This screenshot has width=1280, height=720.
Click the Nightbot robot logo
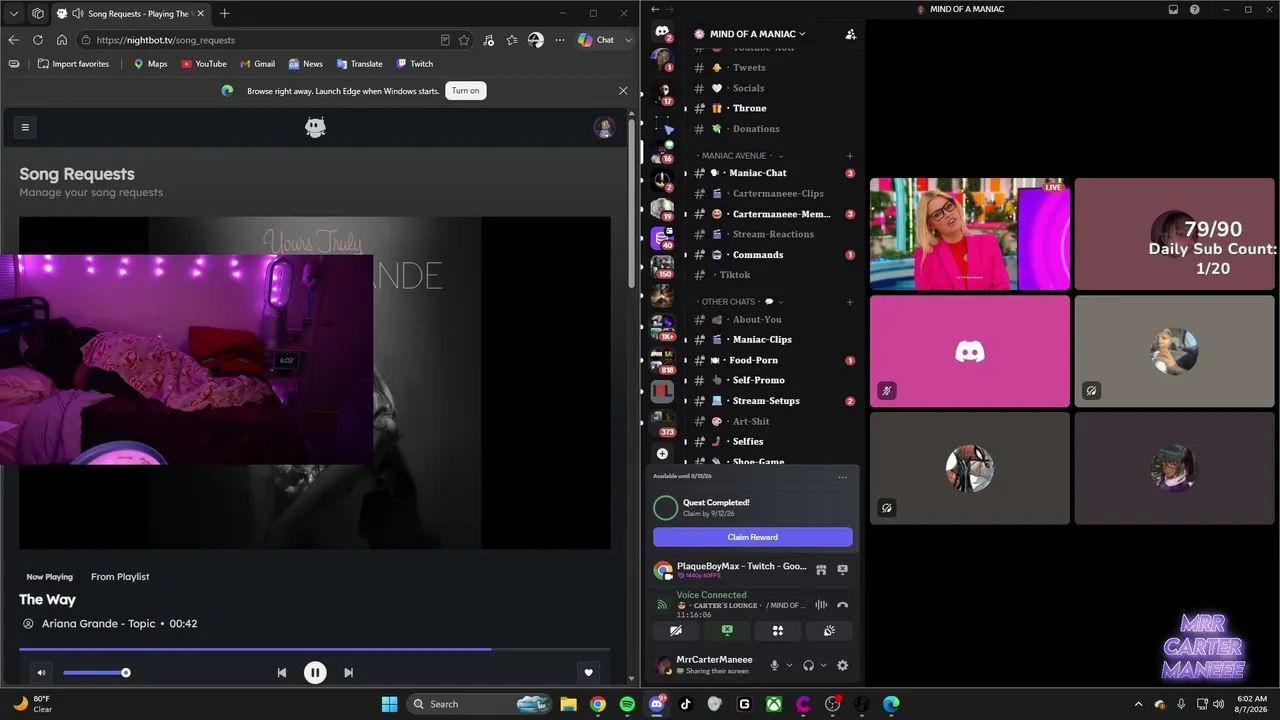point(315,127)
